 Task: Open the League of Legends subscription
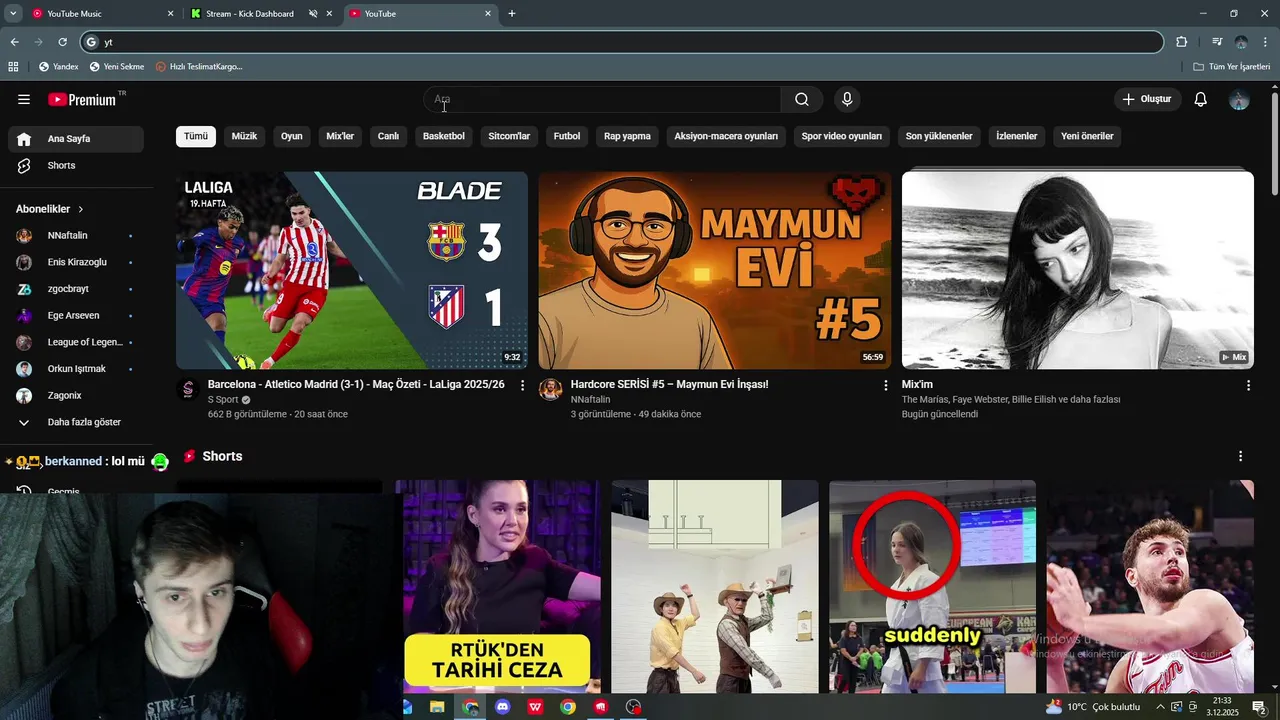click(x=76, y=342)
